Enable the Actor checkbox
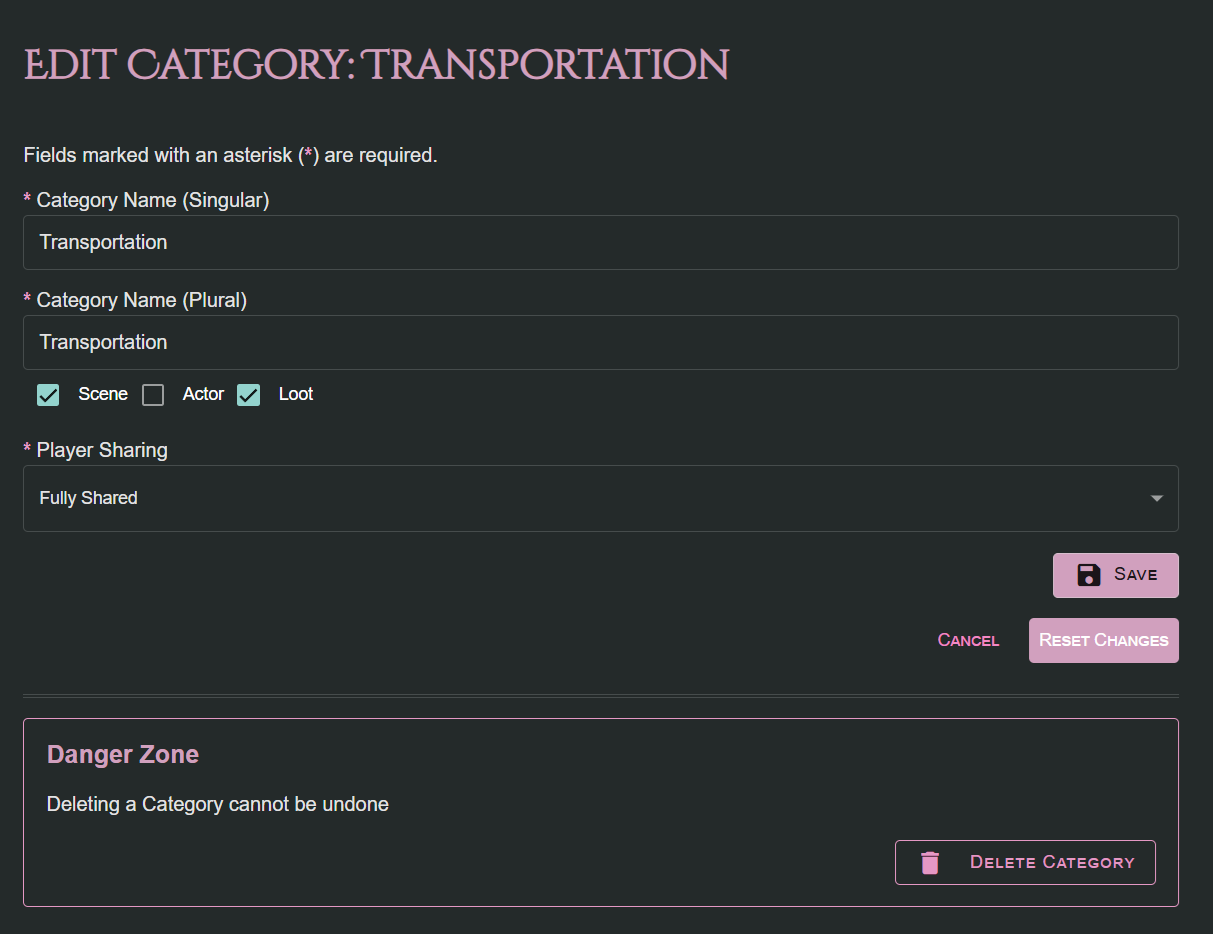Viewport: 1213px width, 934px height. tap(153, 395)
